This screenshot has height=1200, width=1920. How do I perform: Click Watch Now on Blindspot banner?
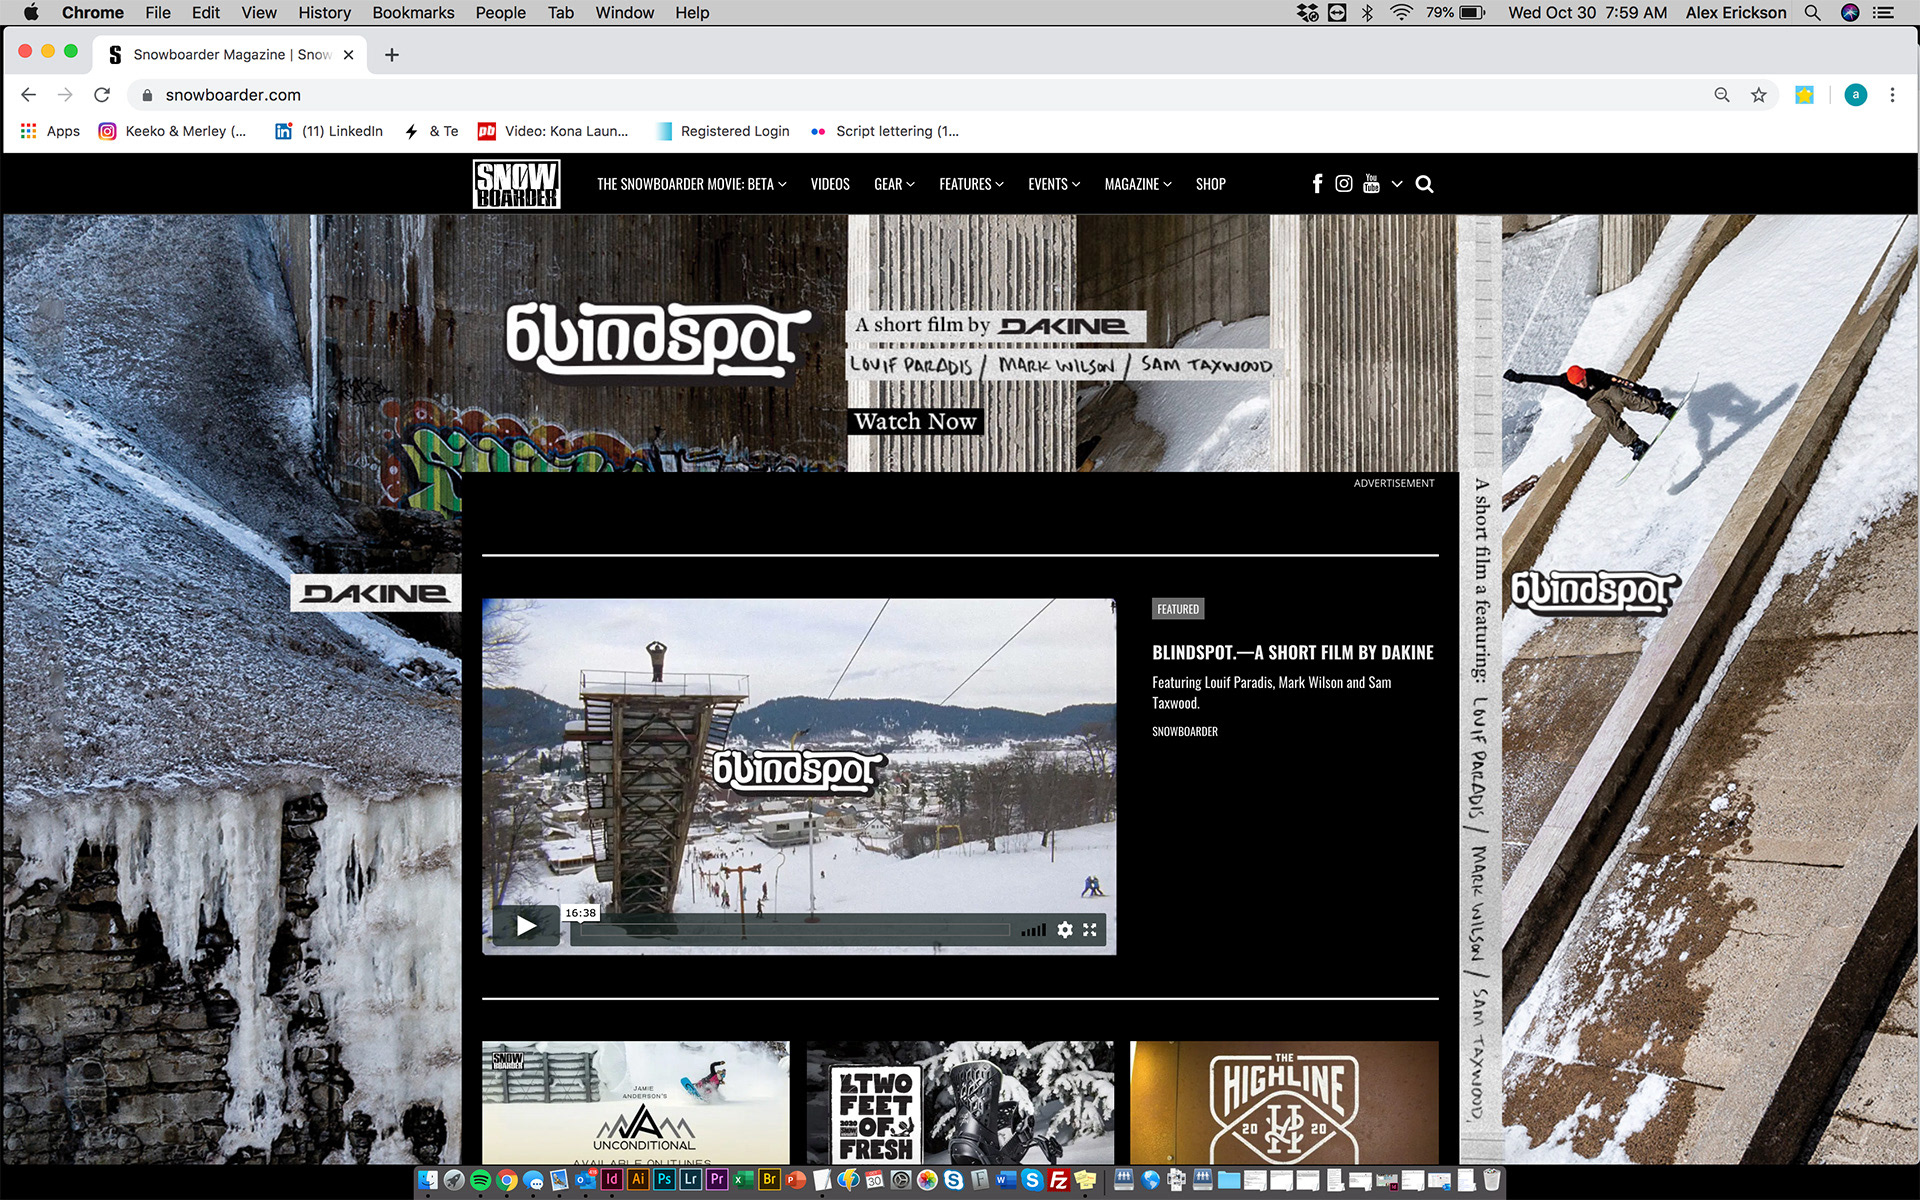(x=915, y=422)
